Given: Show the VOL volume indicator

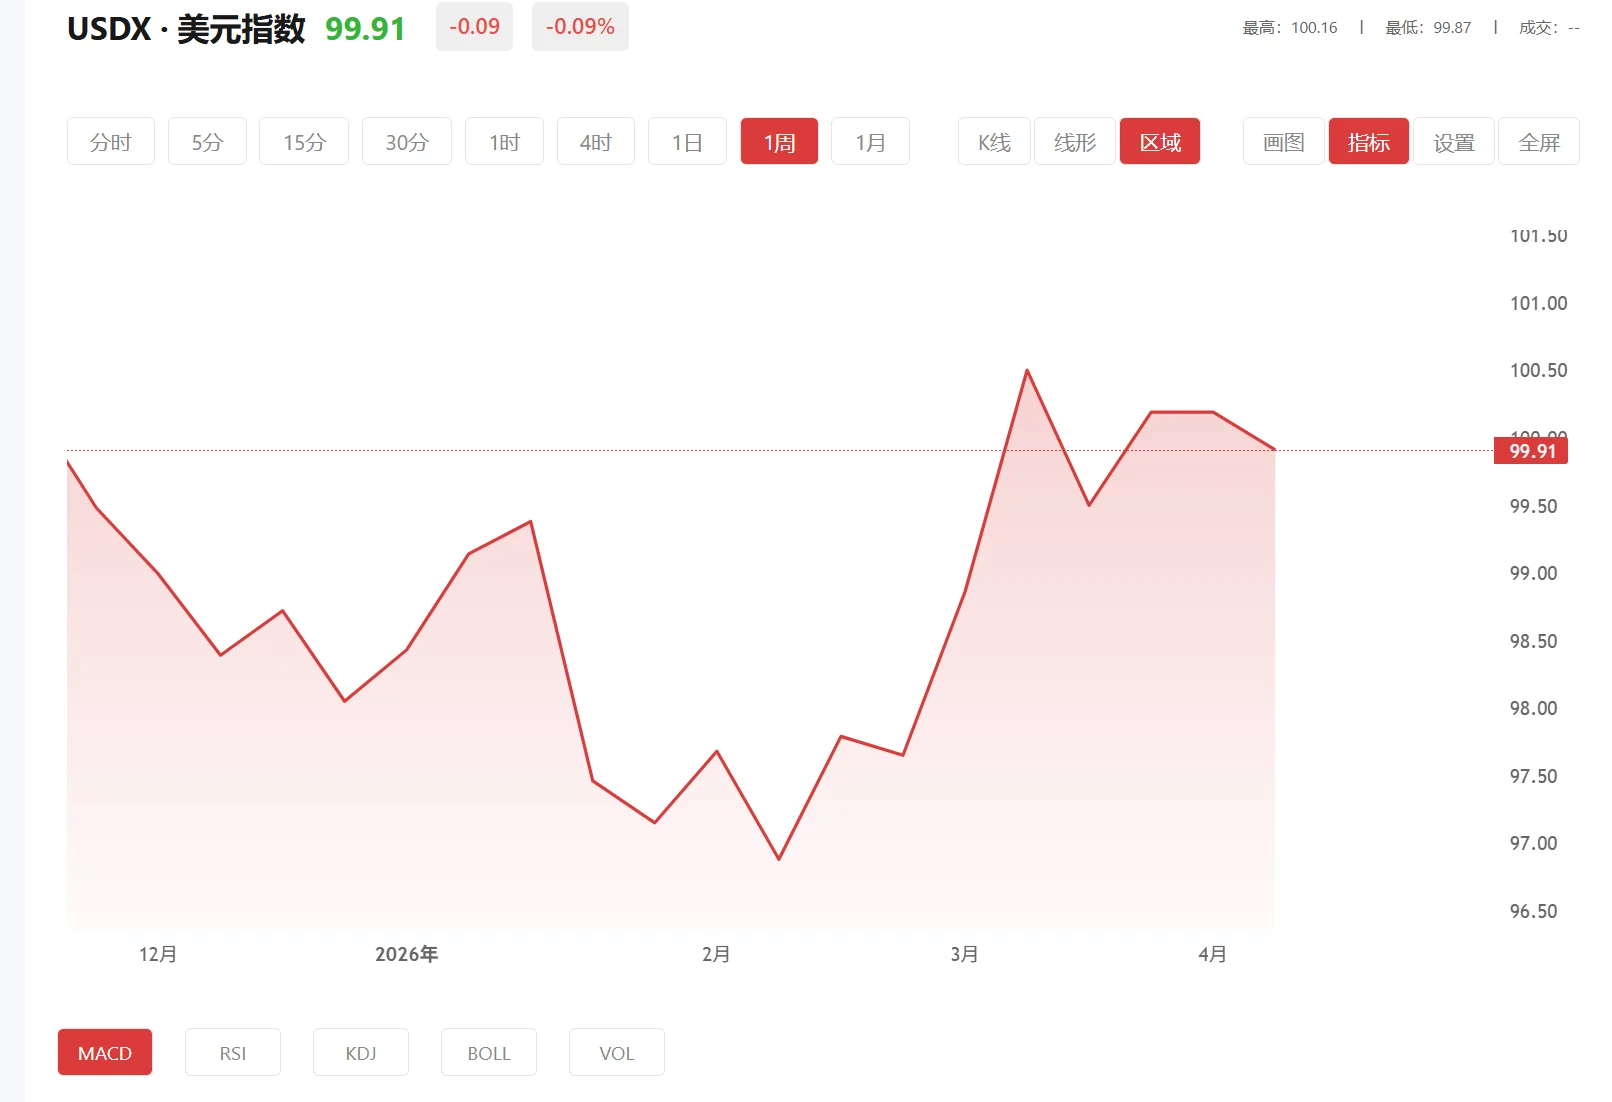Looking at the screenshot, I should [x=616, y=1052].
